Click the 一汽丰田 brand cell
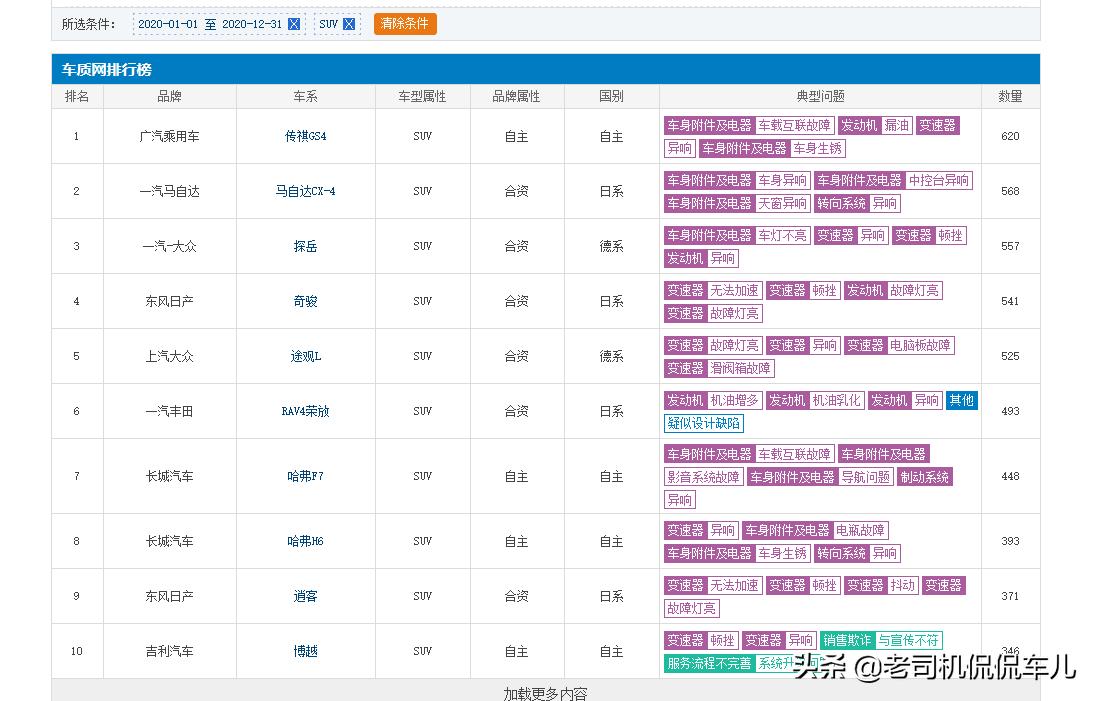Image resolution: width=1097 pixels, height=701 pixels. tap(169, 411)
